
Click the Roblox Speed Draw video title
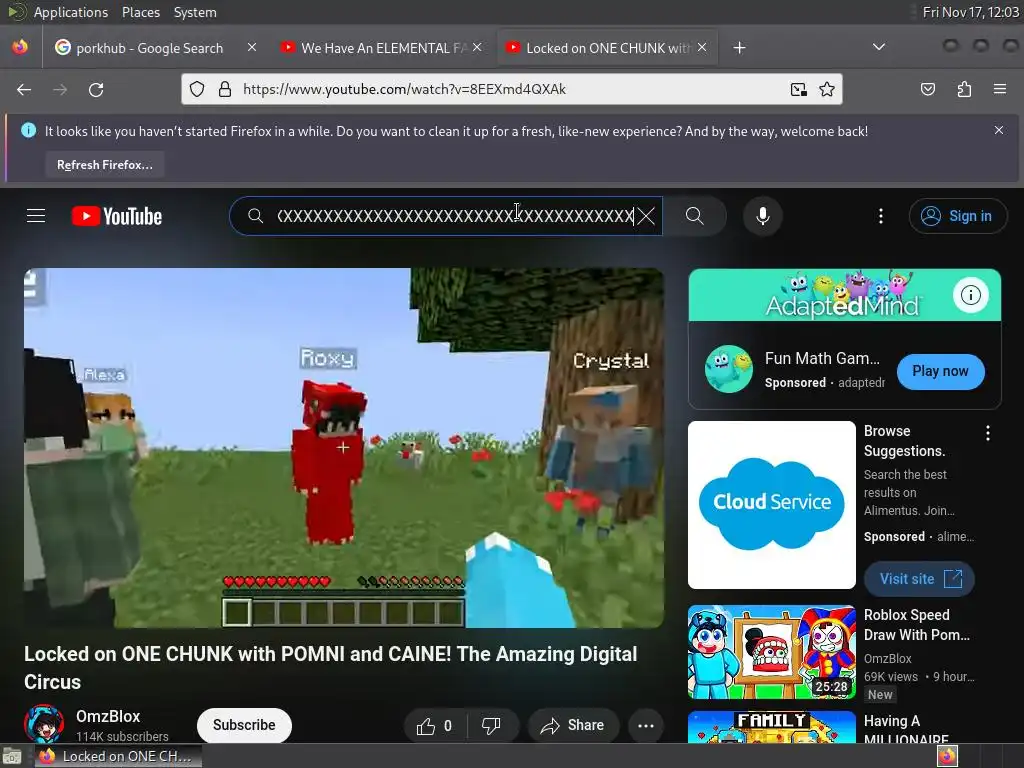[x=917, y=625]
